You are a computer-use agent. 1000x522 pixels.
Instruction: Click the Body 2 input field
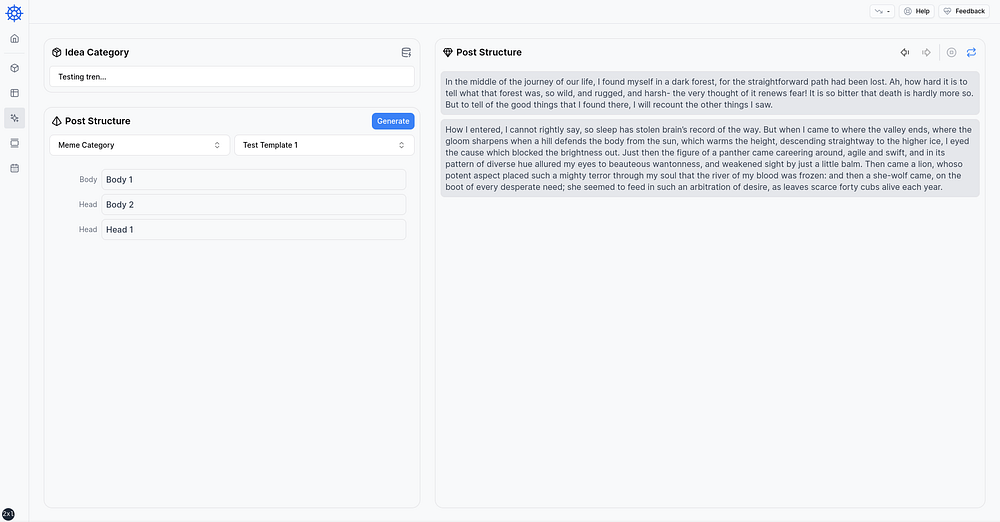[254, 205]
